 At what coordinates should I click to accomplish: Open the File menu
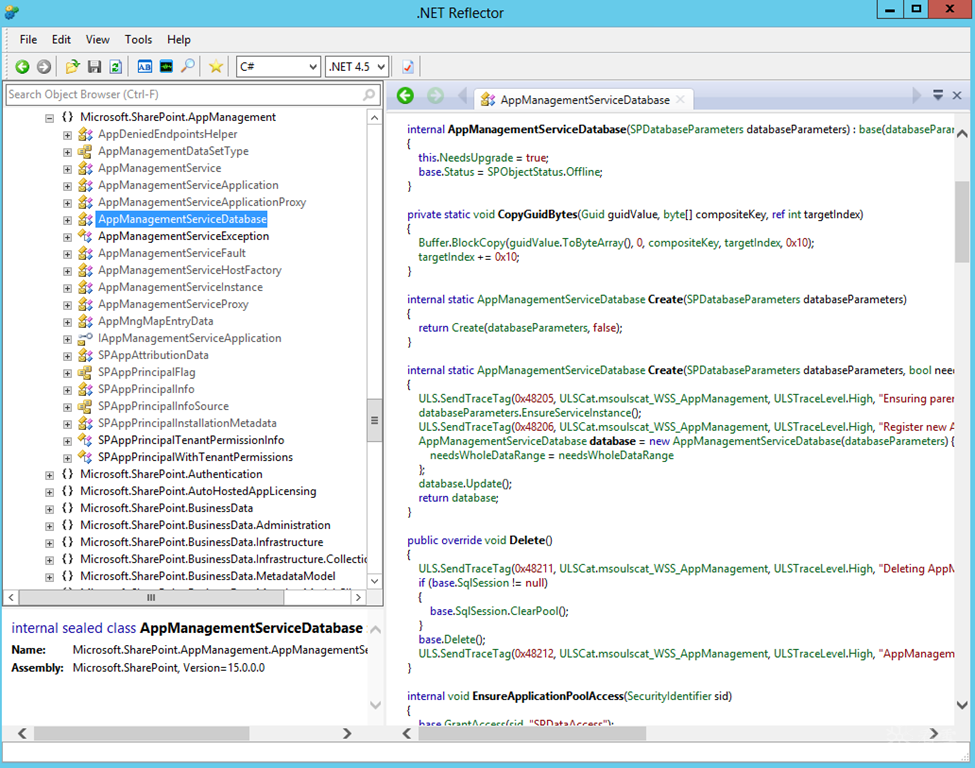(28, 39)
